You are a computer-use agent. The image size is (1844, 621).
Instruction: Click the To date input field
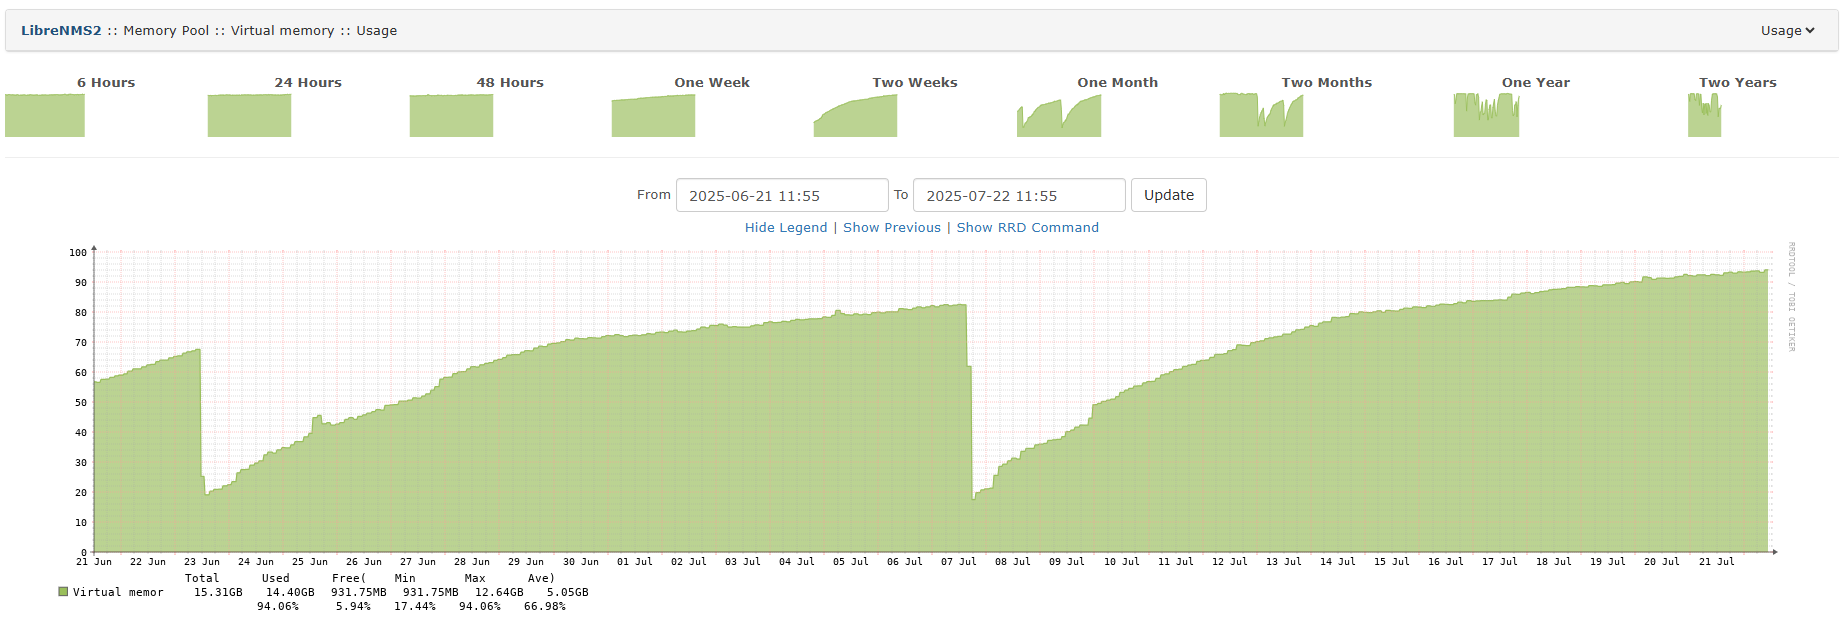click(x=1019, y=195)
